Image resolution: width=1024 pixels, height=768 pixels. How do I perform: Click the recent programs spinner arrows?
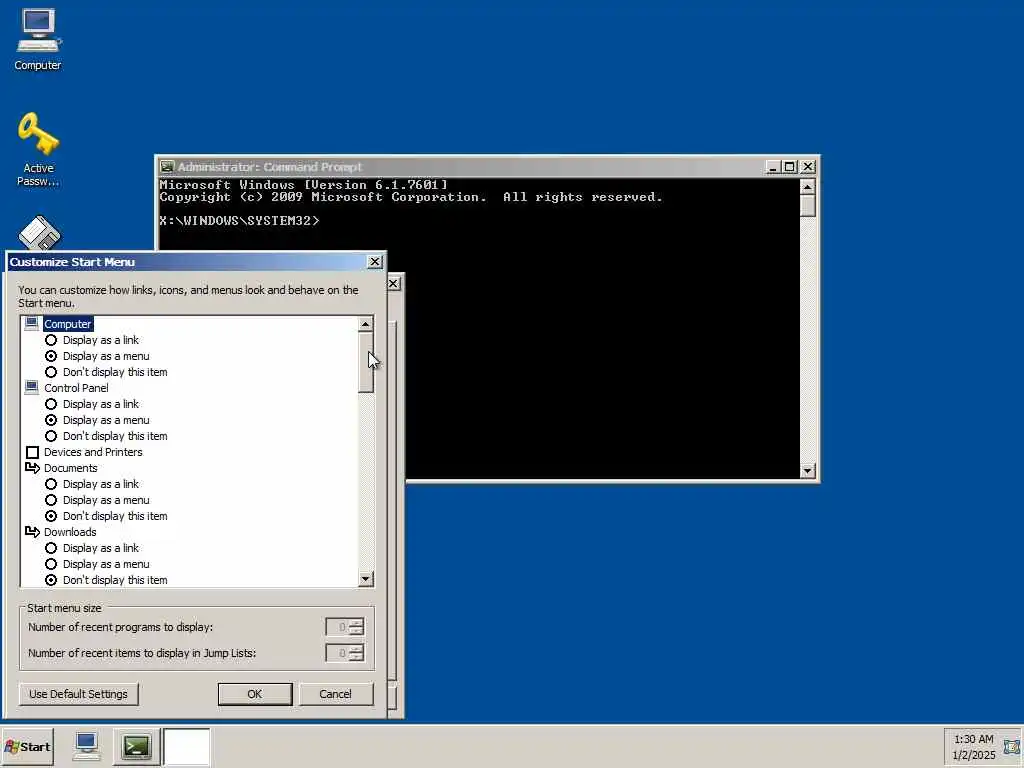coord(357,627)
